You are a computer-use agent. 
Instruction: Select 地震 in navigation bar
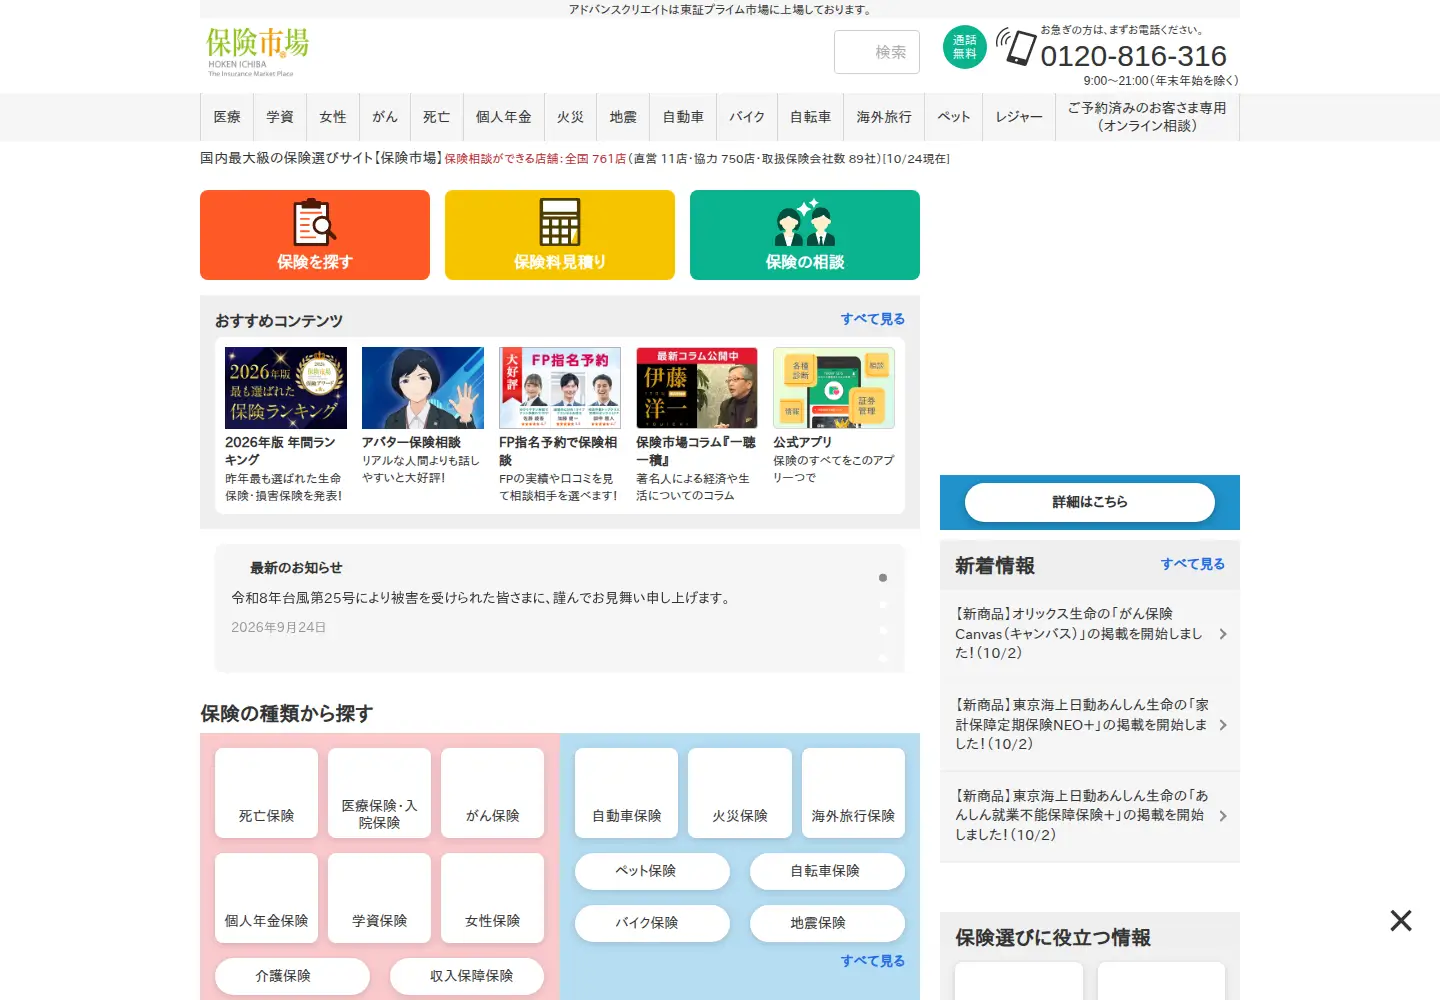click(x=623, y=117)
